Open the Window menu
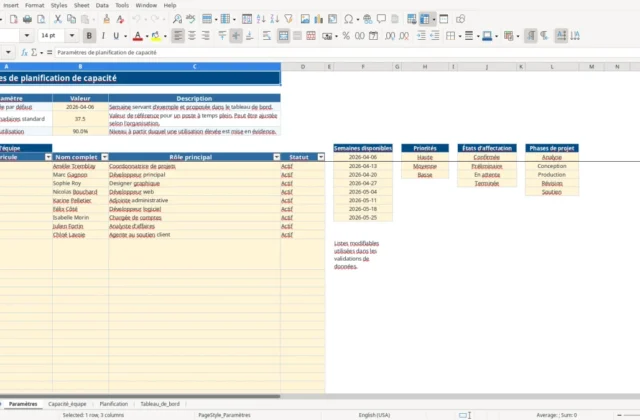The width and height of the screenshot is (640, 420). point(146,5)
